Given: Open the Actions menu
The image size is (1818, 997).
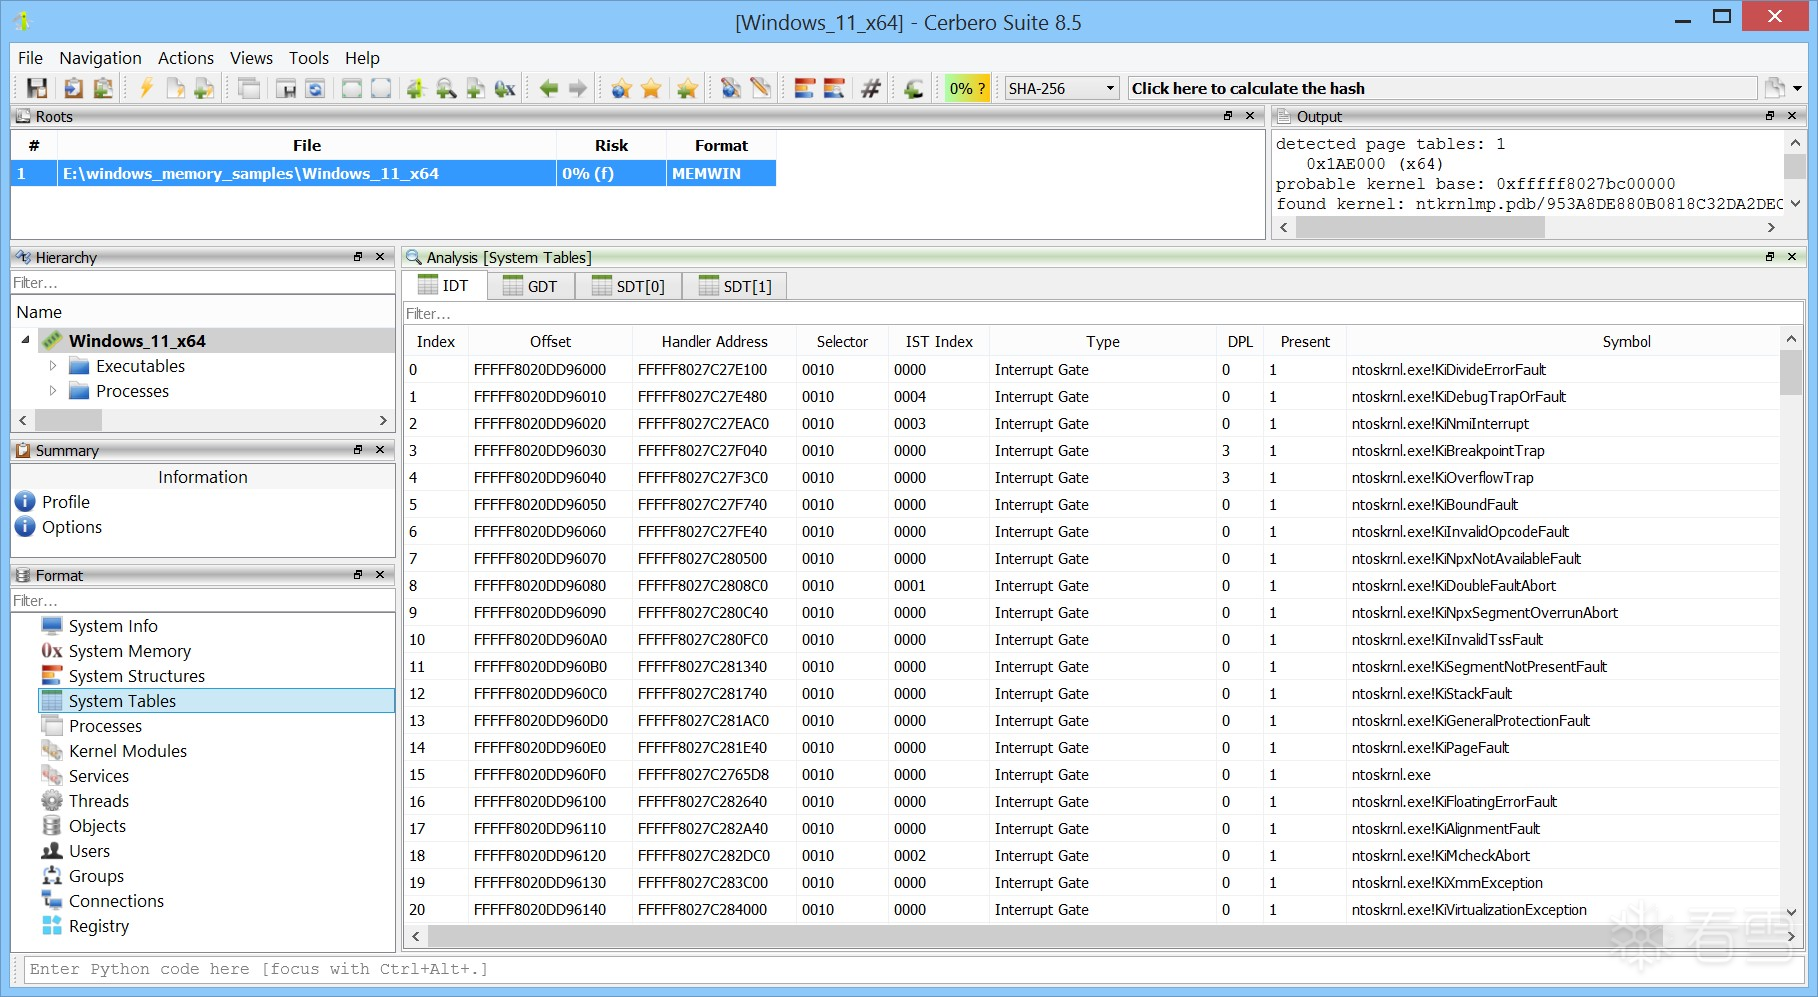Looking at the screenshot, I should pyautogui.click(x=186, y=58).
